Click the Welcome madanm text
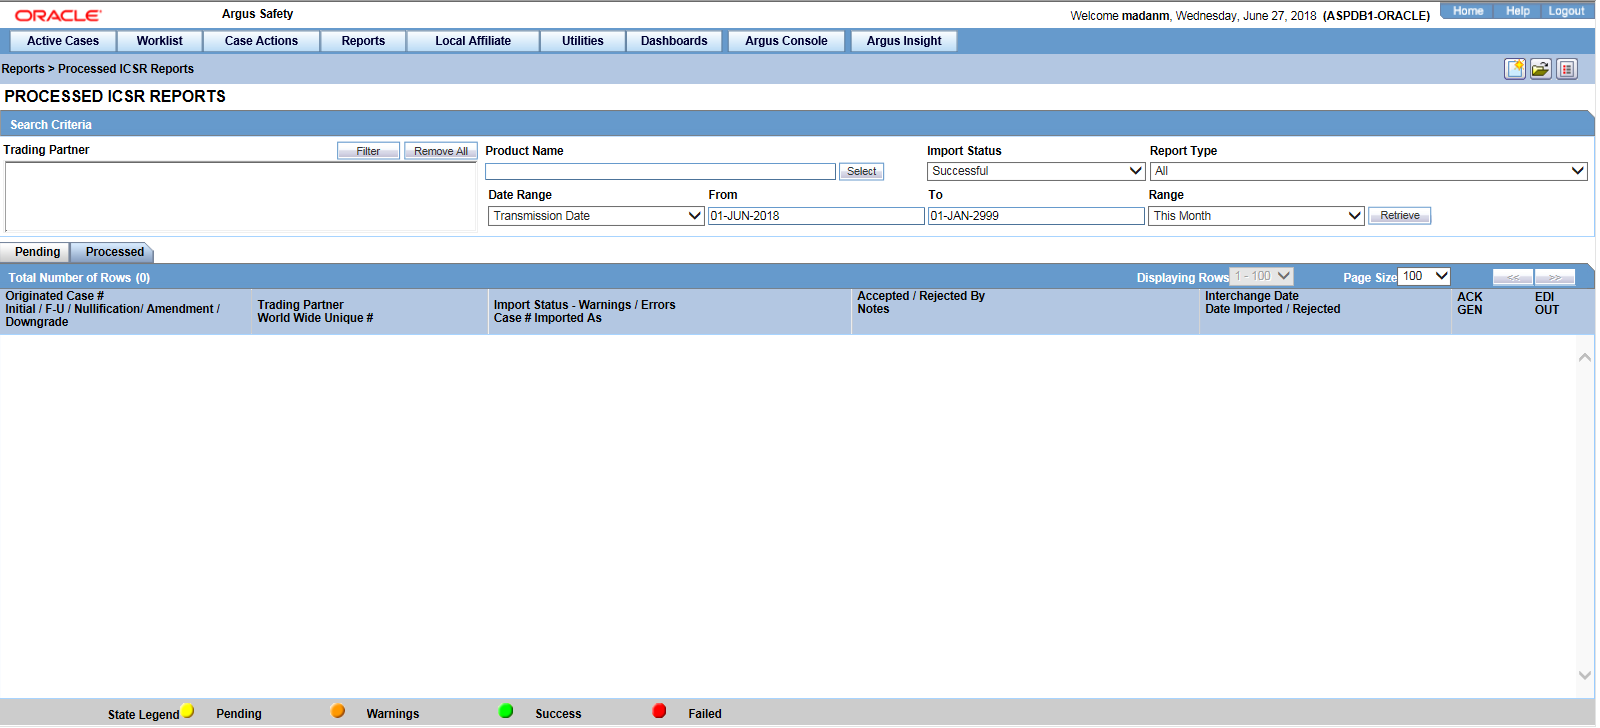Screen dimensions: 1600x728 (x=1120, y=16)
